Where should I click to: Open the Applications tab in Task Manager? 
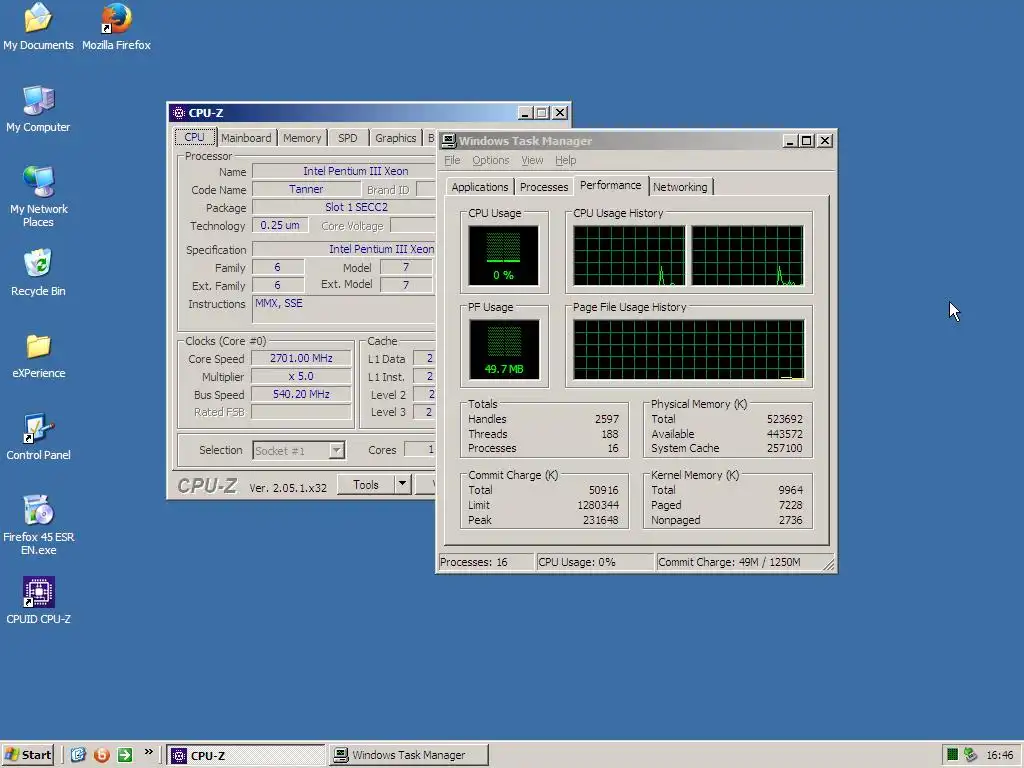[479, 187]
